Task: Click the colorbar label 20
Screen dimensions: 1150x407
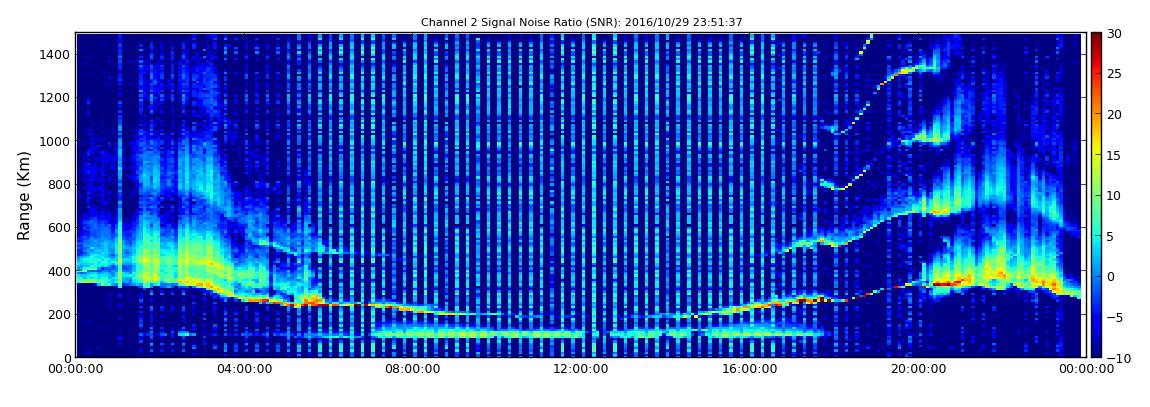Action: tap(1113, 114)
